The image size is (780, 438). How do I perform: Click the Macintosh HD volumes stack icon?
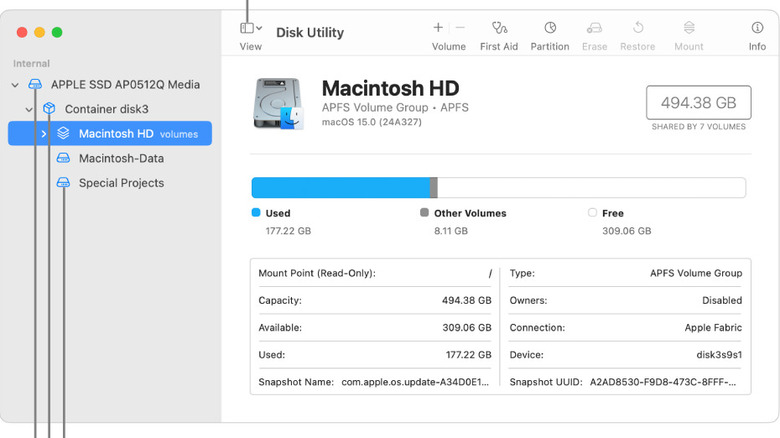coord(63,133)
